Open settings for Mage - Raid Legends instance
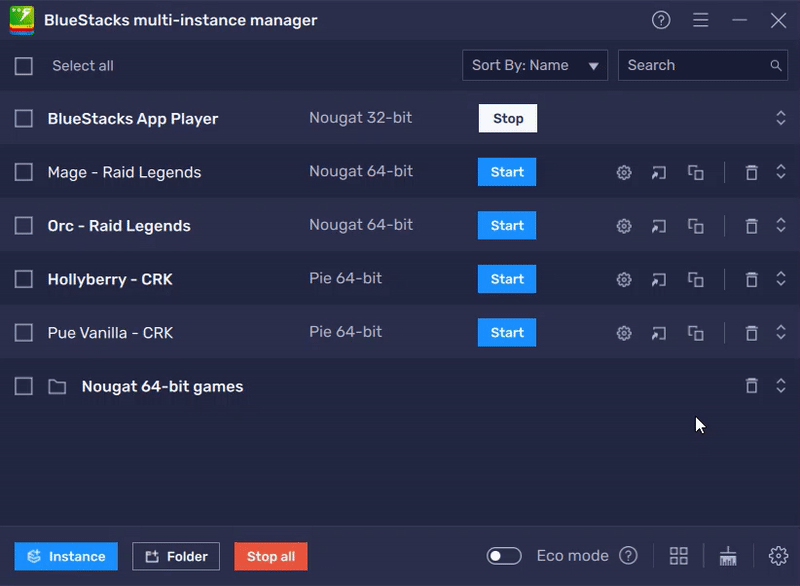Image resolution: width=800 pixels, height=586 pixels. tap(623, 172)
